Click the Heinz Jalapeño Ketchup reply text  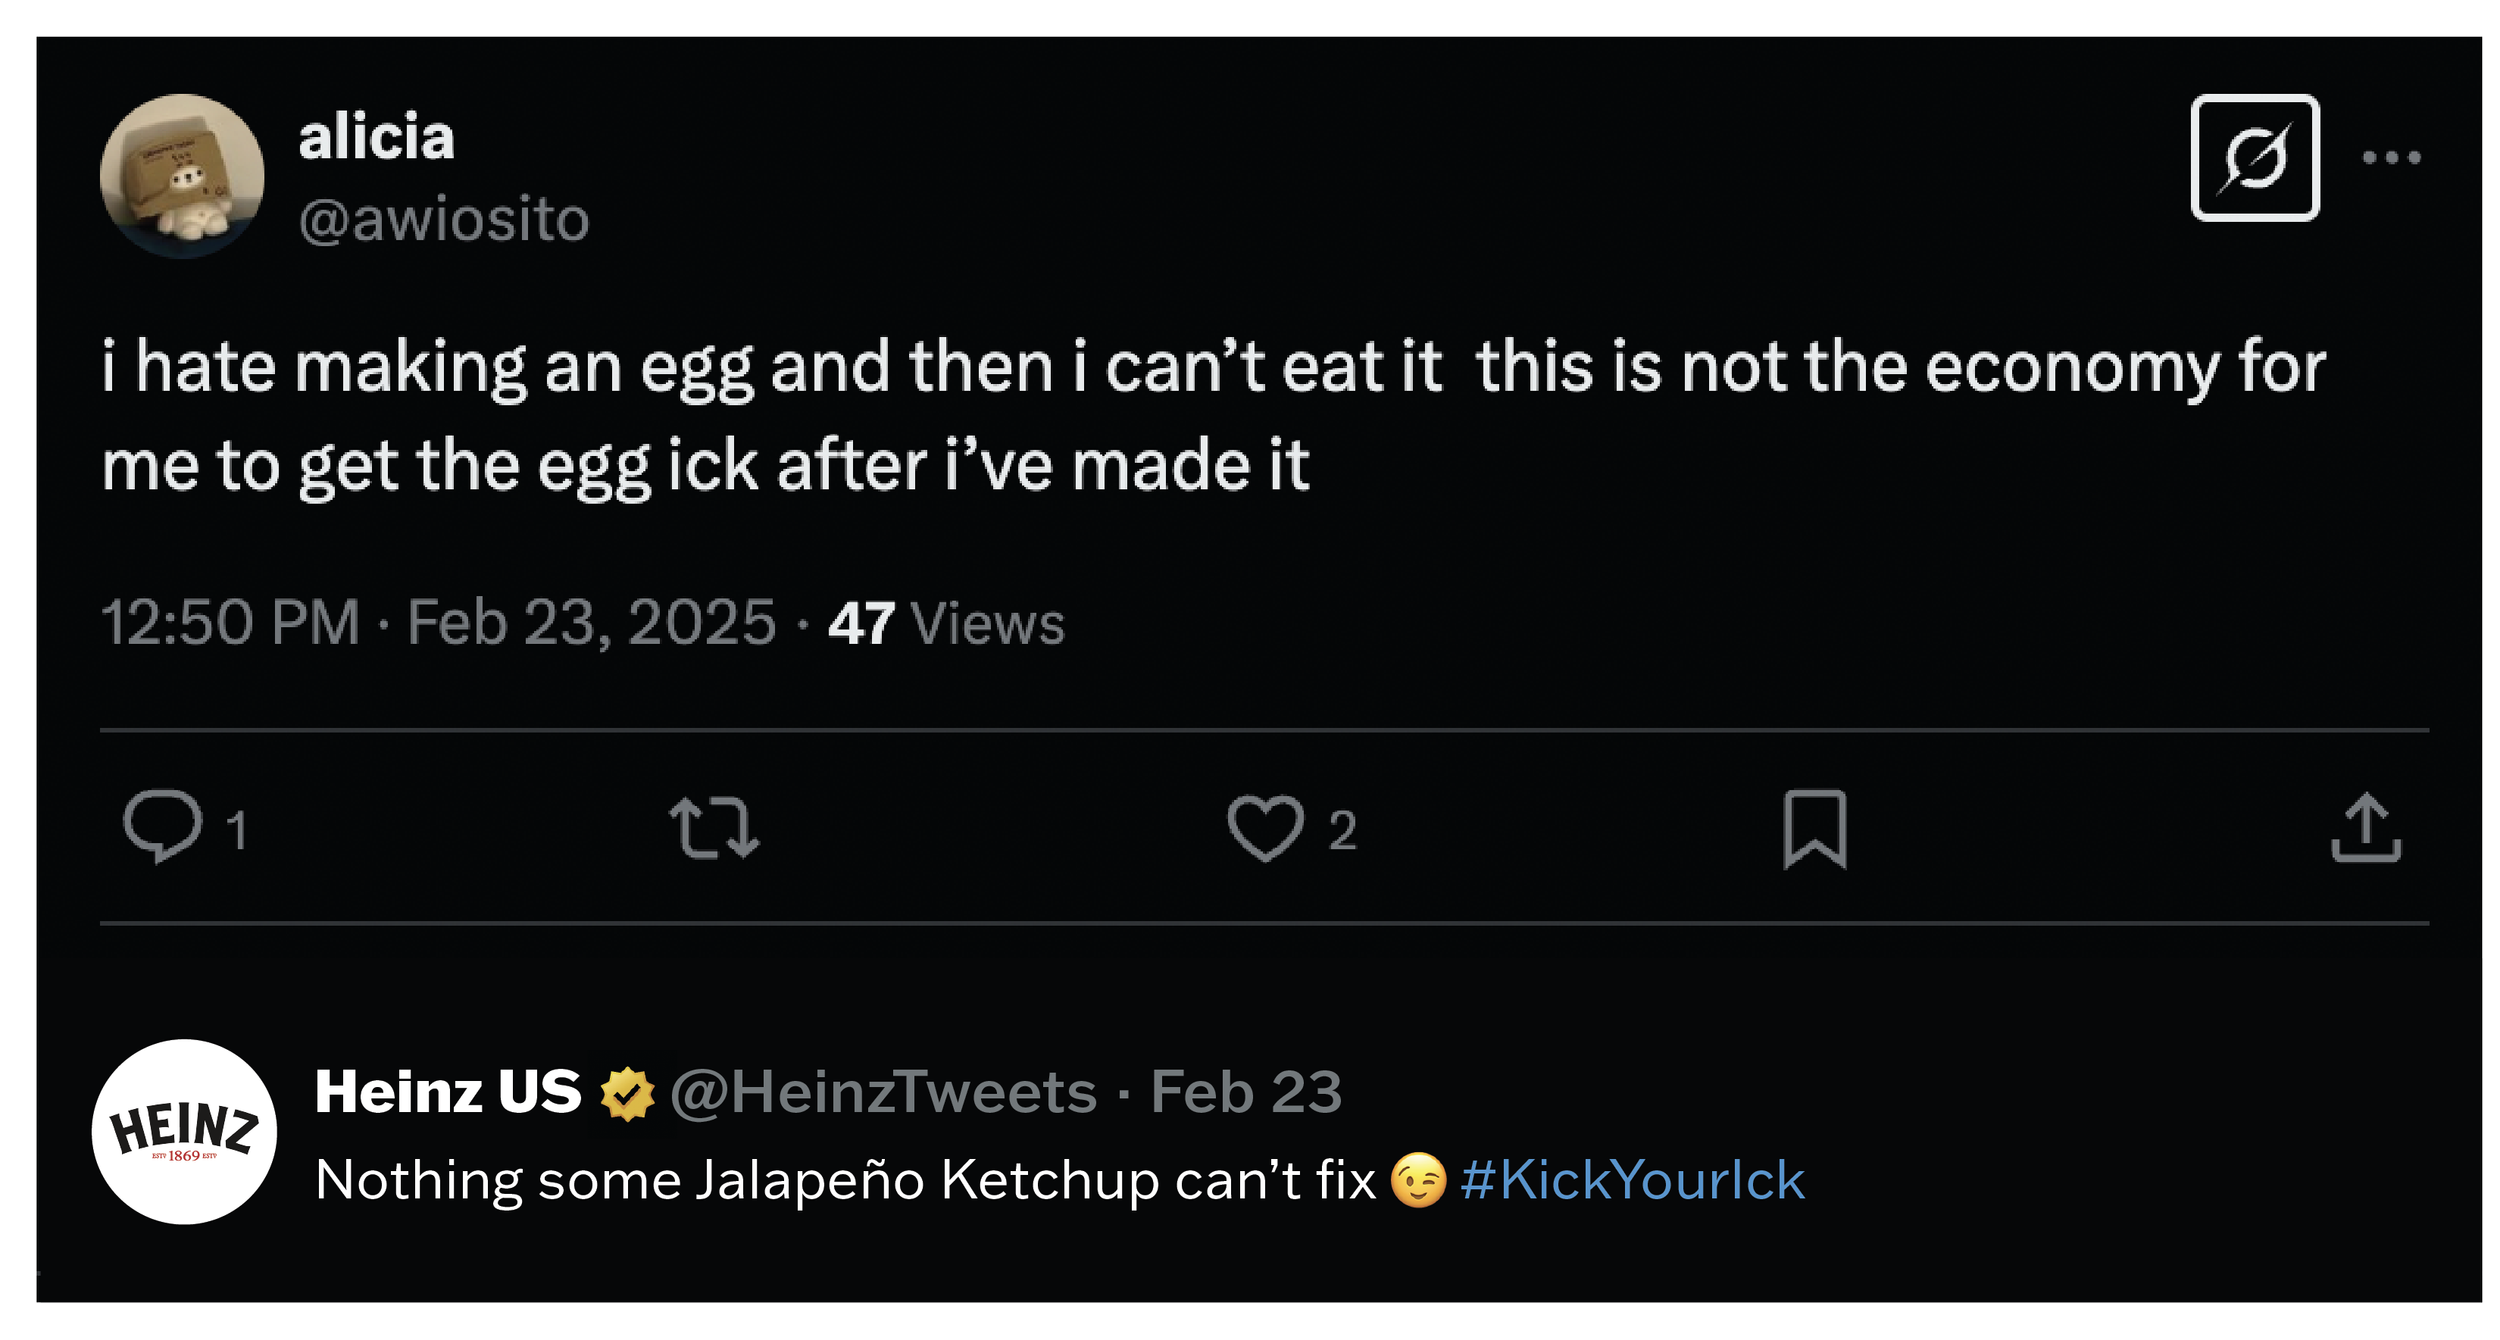click(x=845, y=1180)
